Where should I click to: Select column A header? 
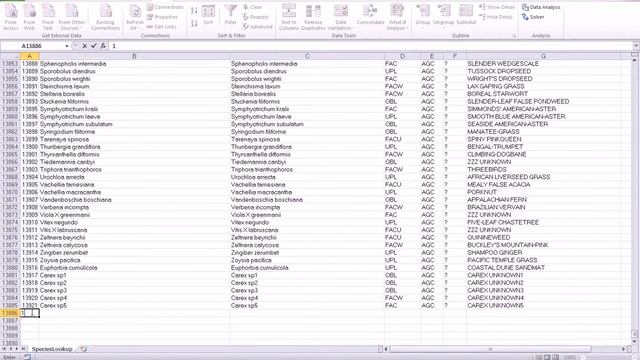[29, 56]
